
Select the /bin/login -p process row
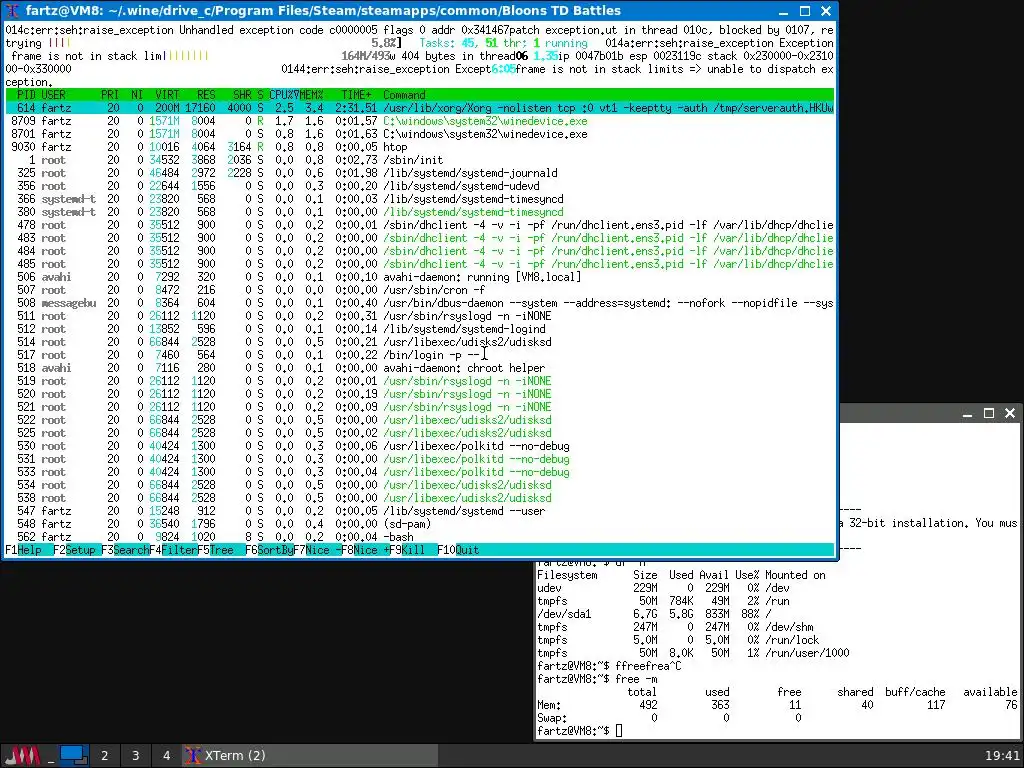[x=419, y=355]
